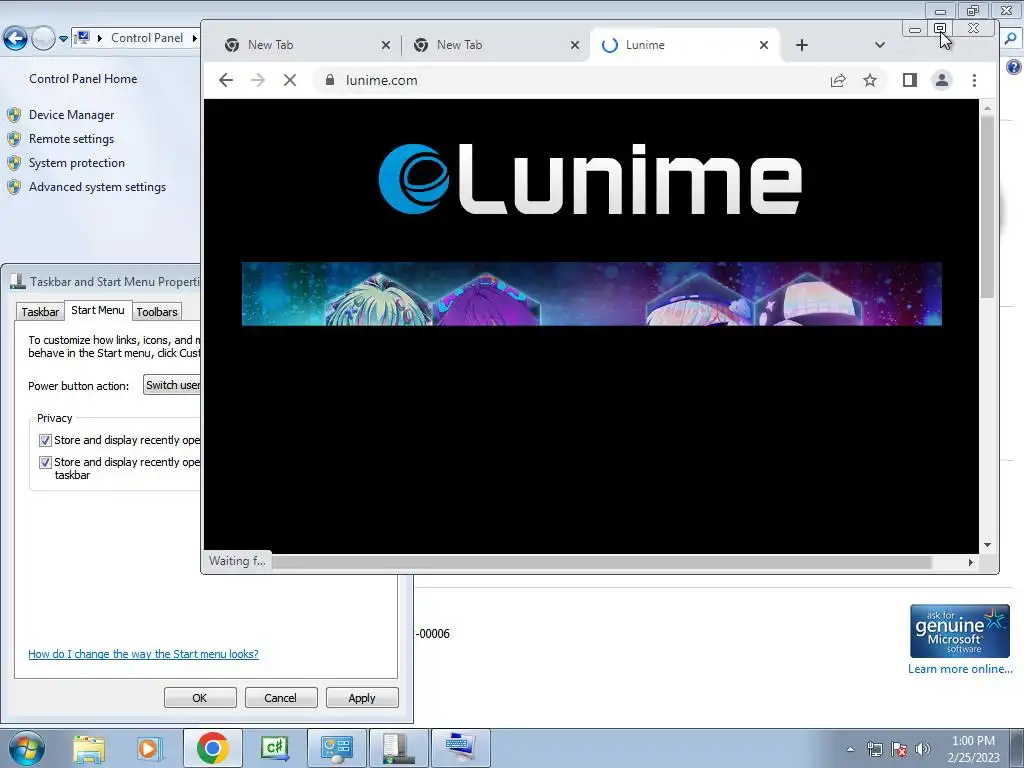Close the Lunime tab

(763, 45)
